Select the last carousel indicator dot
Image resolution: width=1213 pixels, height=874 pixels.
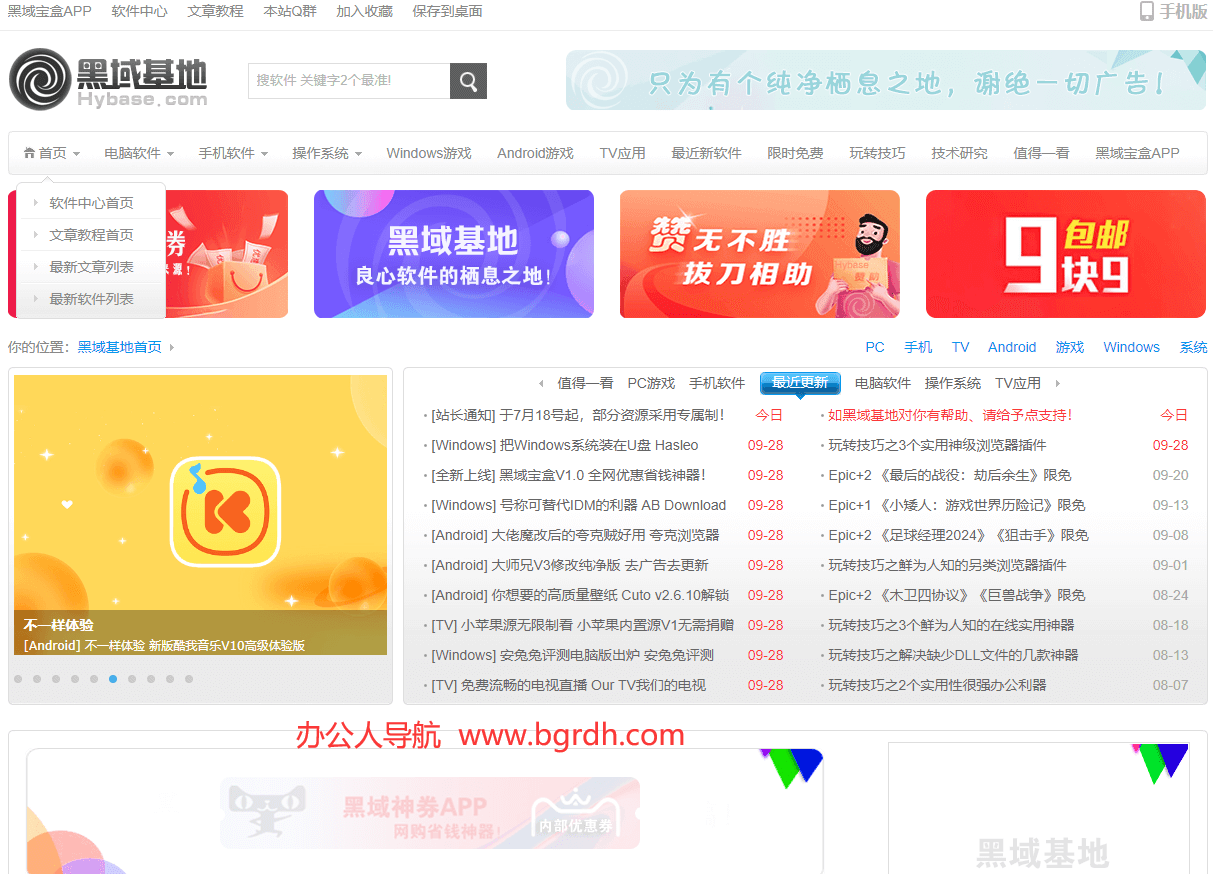[189, 679]
